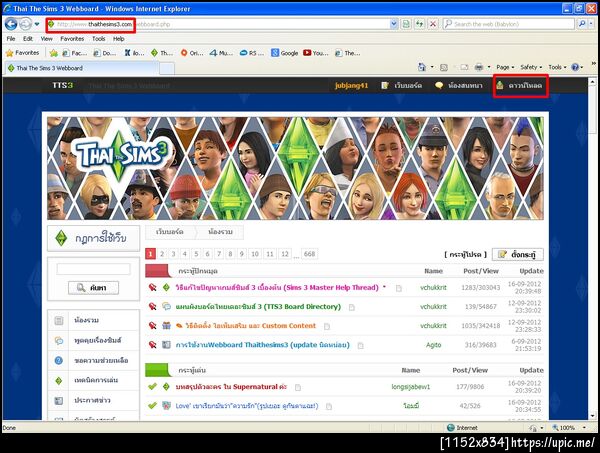Screen dimensions: 600x453
Task: Click the TTS3 logo in site header
Action: tap(62, 85)
